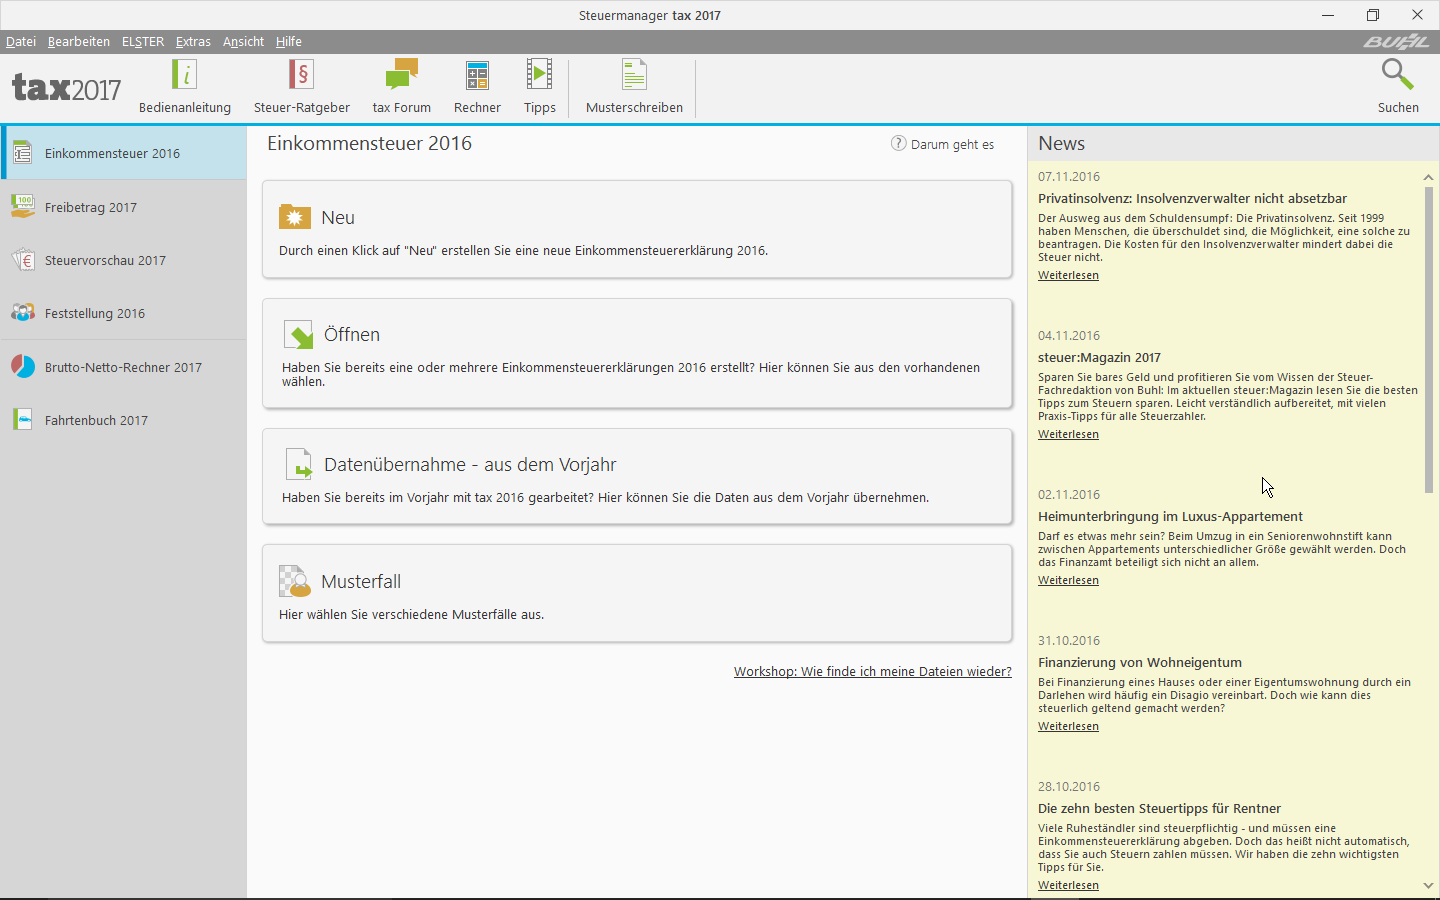This screenshot has width=1440, height=900.
Task: Click the Feststellung 2016 people icon
Action: click(22, 313)
